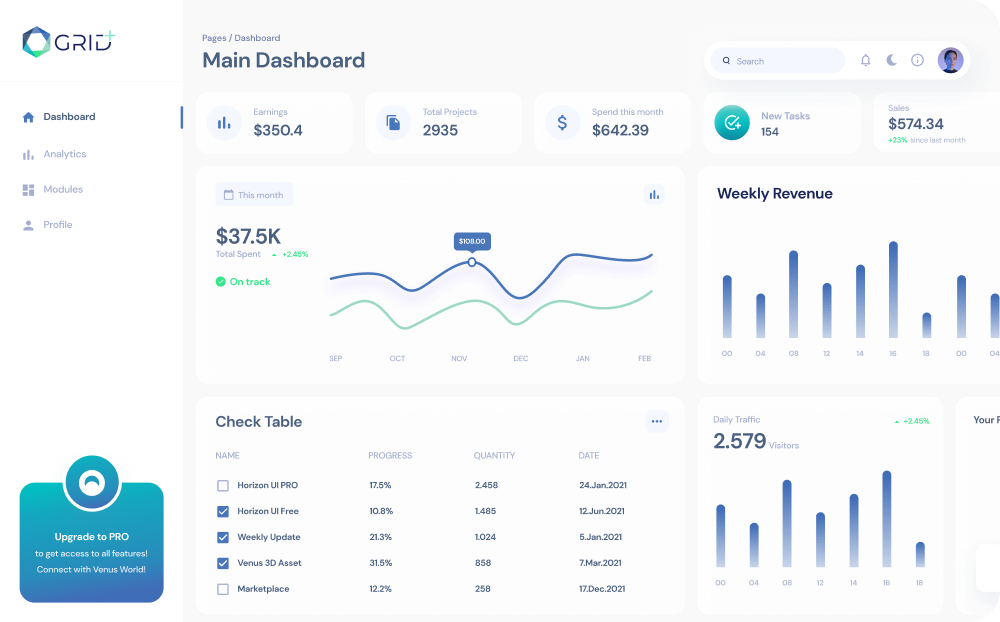This screenshot has height=622, width=1000.
Task: Click the New Tasks checkmark icon
Action: pos(732,123)
